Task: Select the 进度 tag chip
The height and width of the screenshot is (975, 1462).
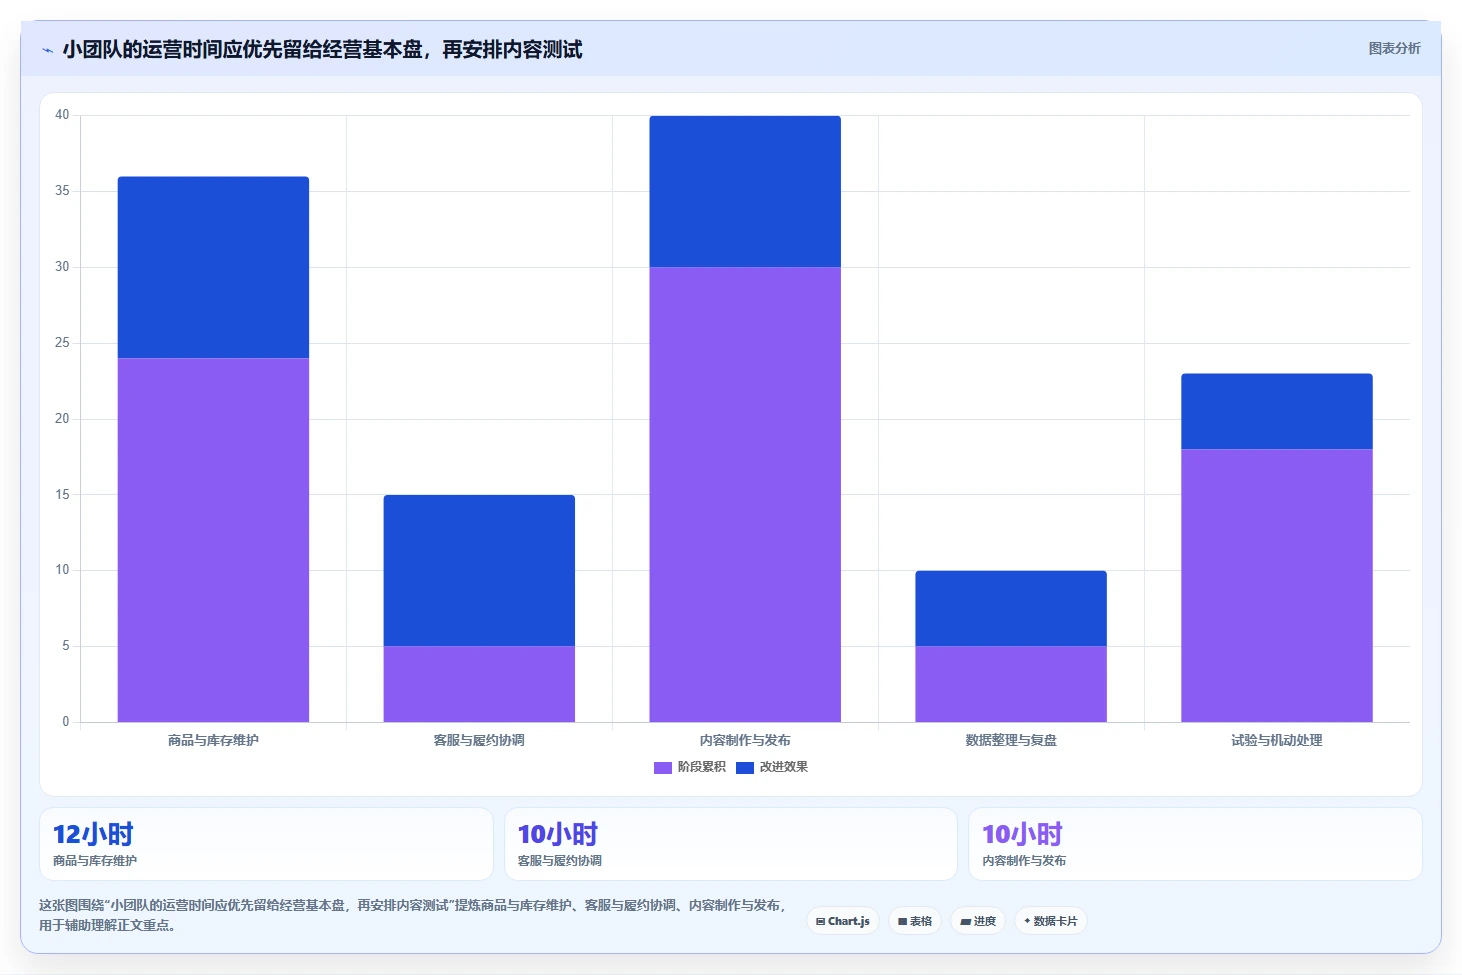Action: [x=978, y=921]
